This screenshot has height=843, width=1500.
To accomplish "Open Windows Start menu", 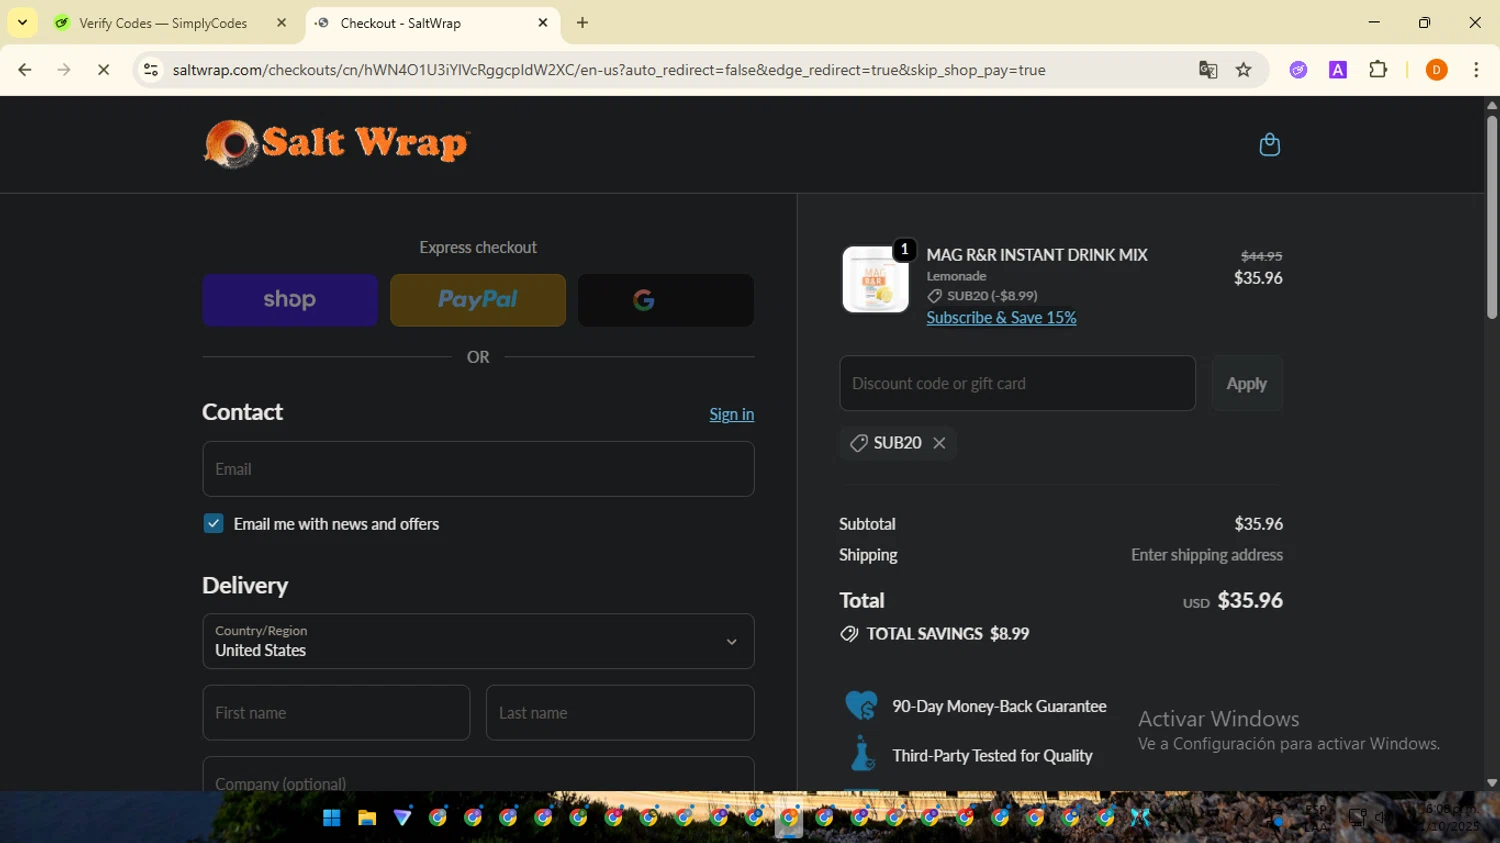I will 331,818.
